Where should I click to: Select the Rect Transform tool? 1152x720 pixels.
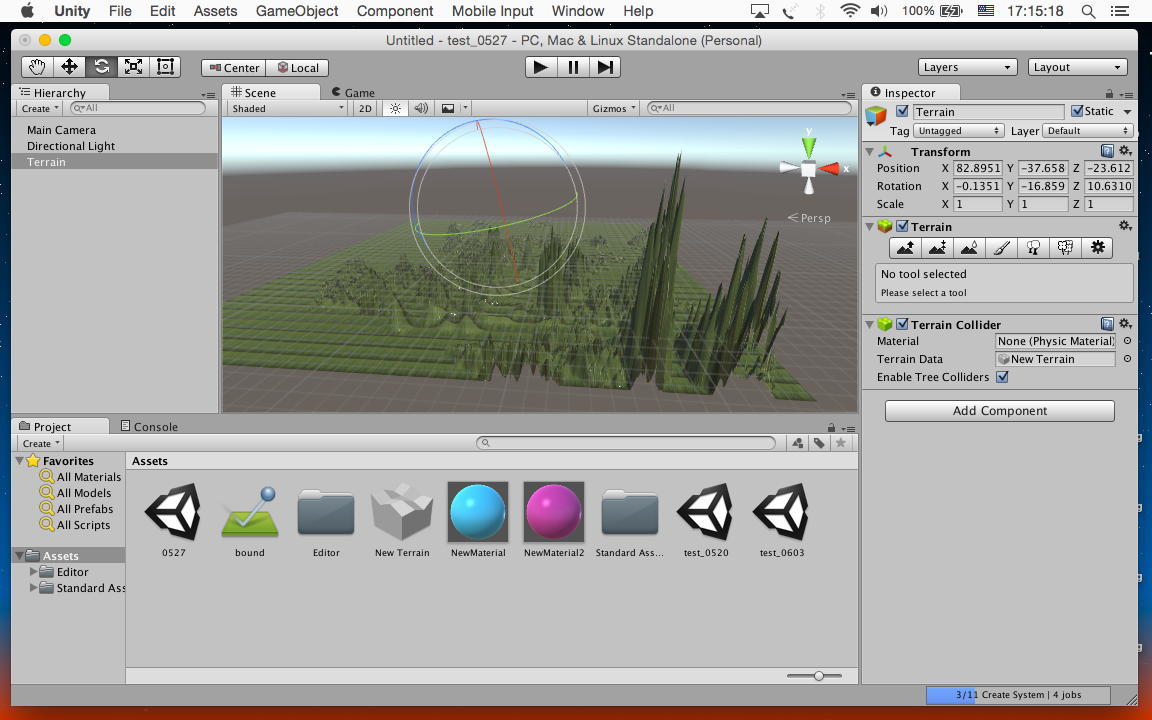tap(165, 67)
